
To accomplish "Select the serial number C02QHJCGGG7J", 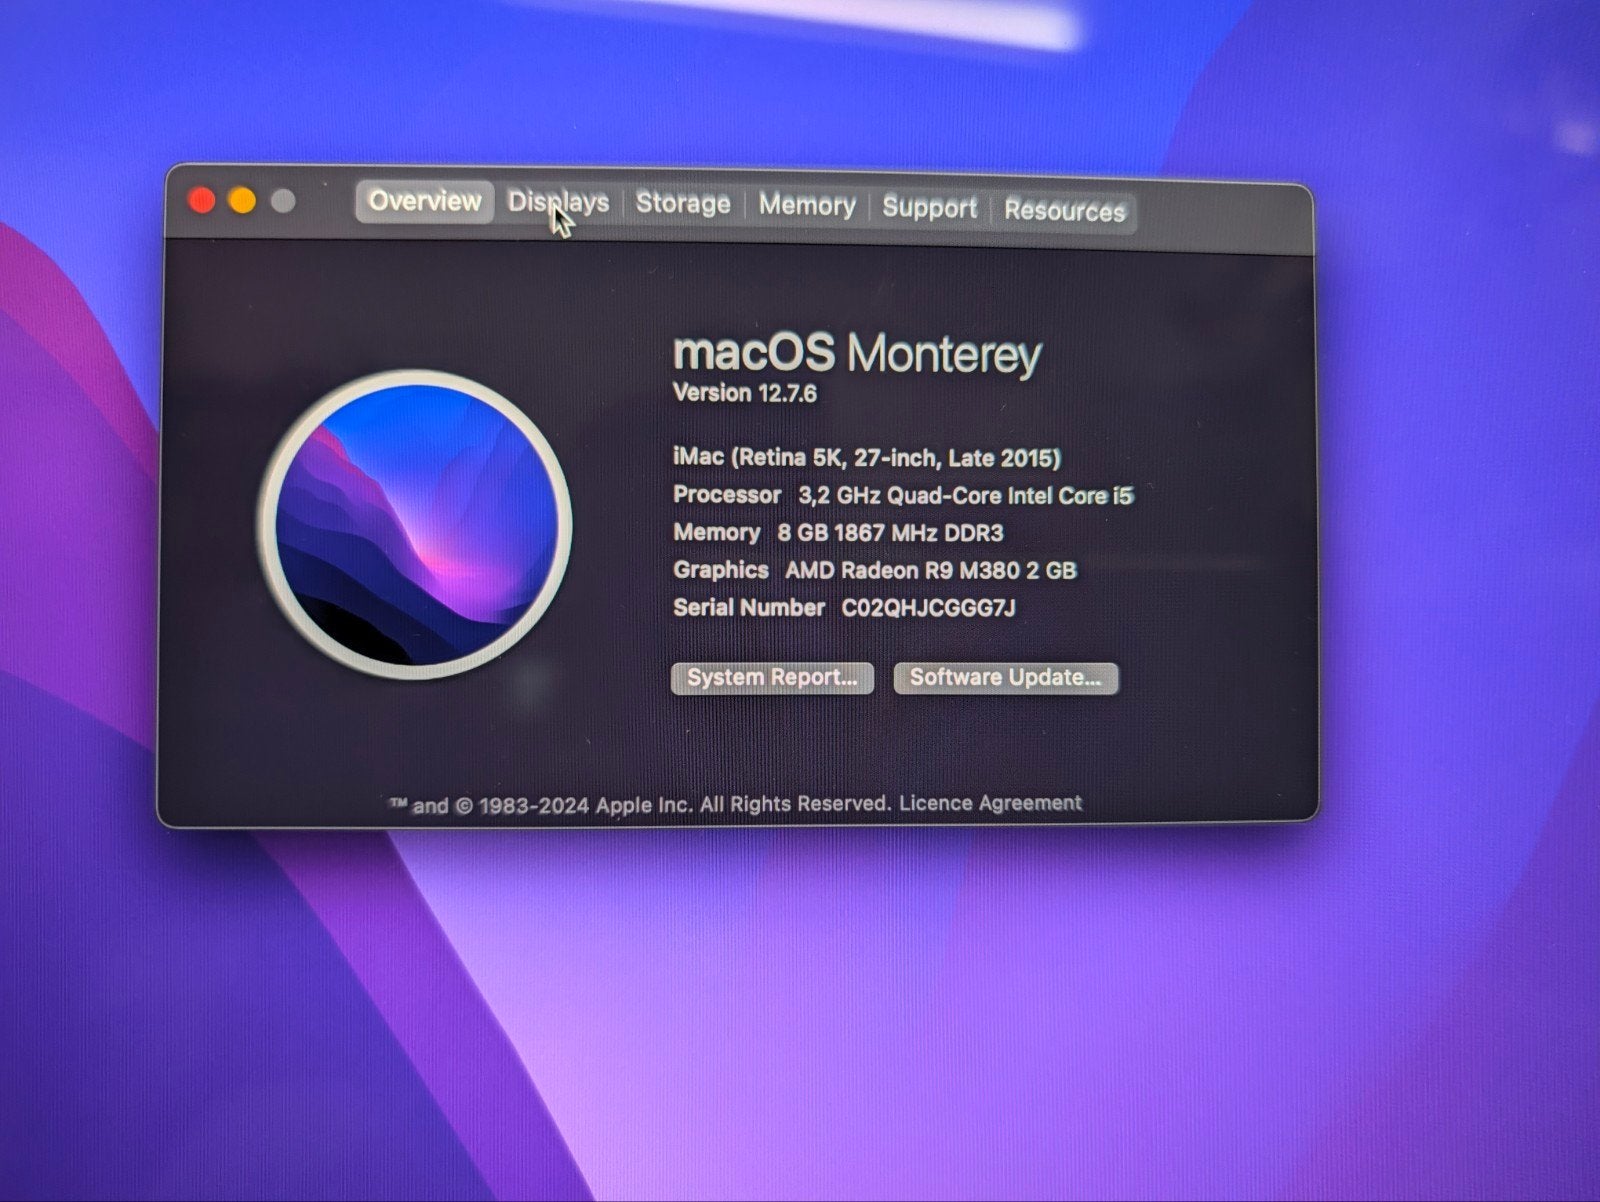I will coord(928,608).
